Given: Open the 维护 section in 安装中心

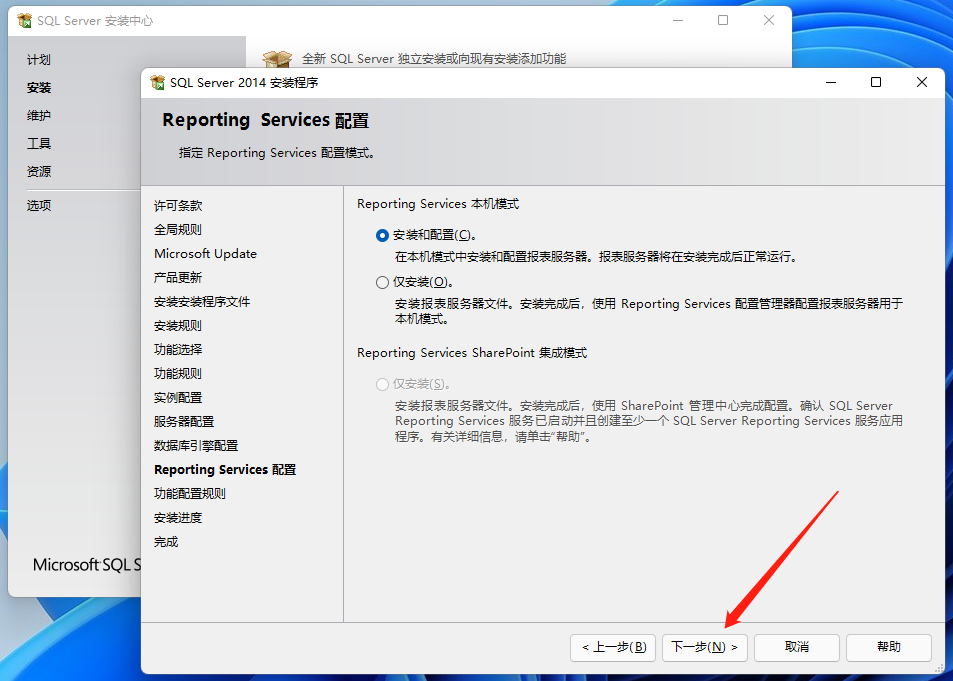Looking at the screenshot, I should 39,116.
